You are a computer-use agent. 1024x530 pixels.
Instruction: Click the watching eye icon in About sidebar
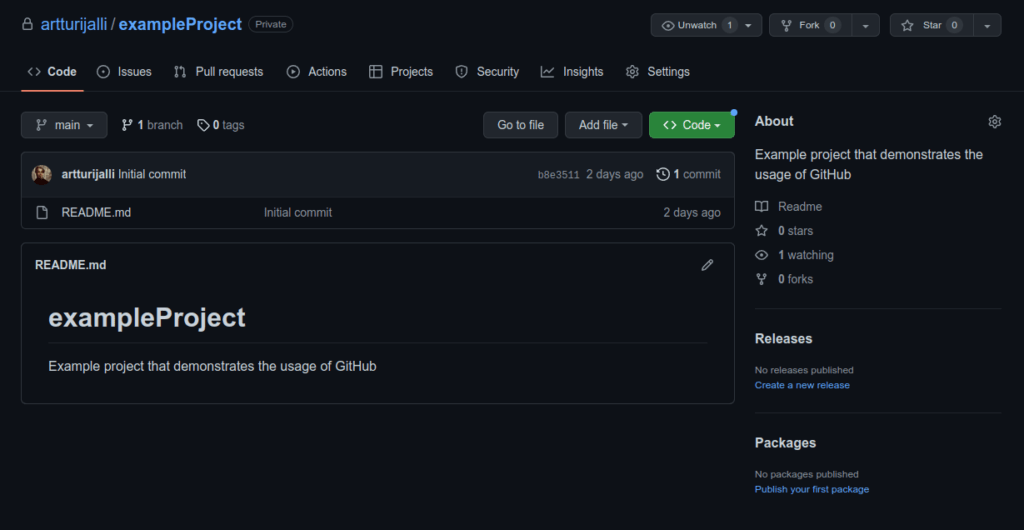tap(761, 255)
